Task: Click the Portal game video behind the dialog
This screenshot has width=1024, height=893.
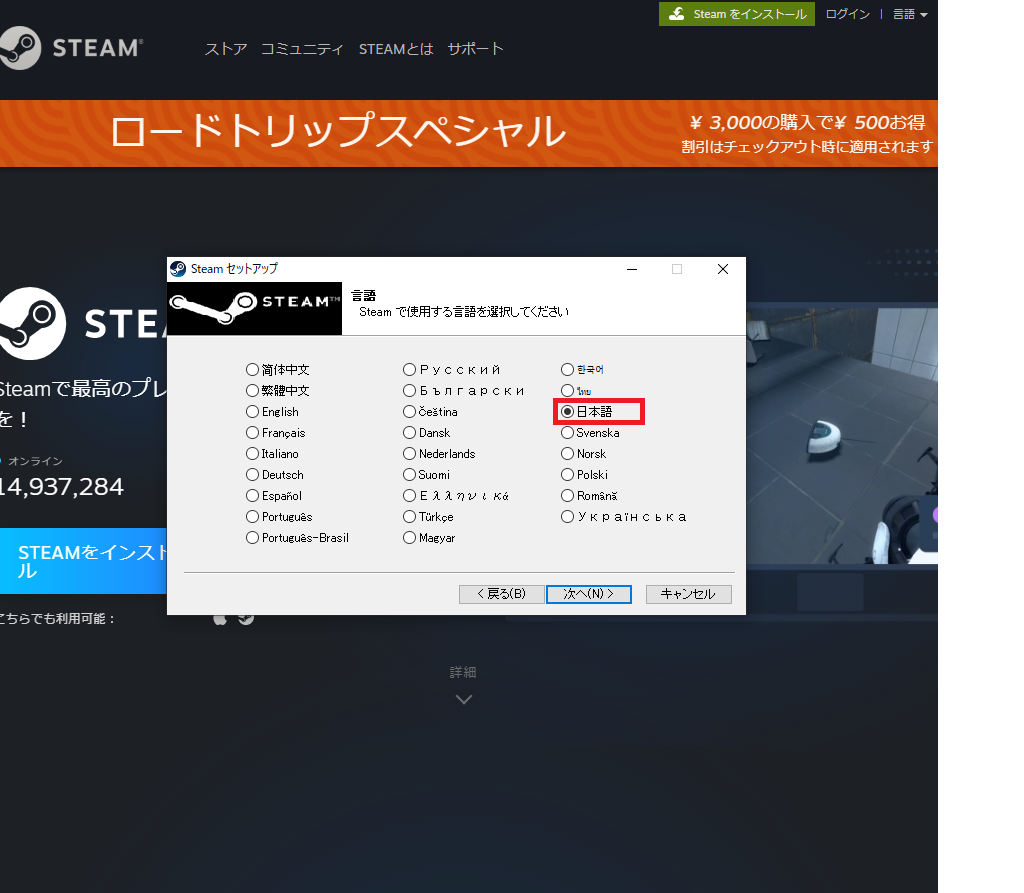Action: (842, 436)
